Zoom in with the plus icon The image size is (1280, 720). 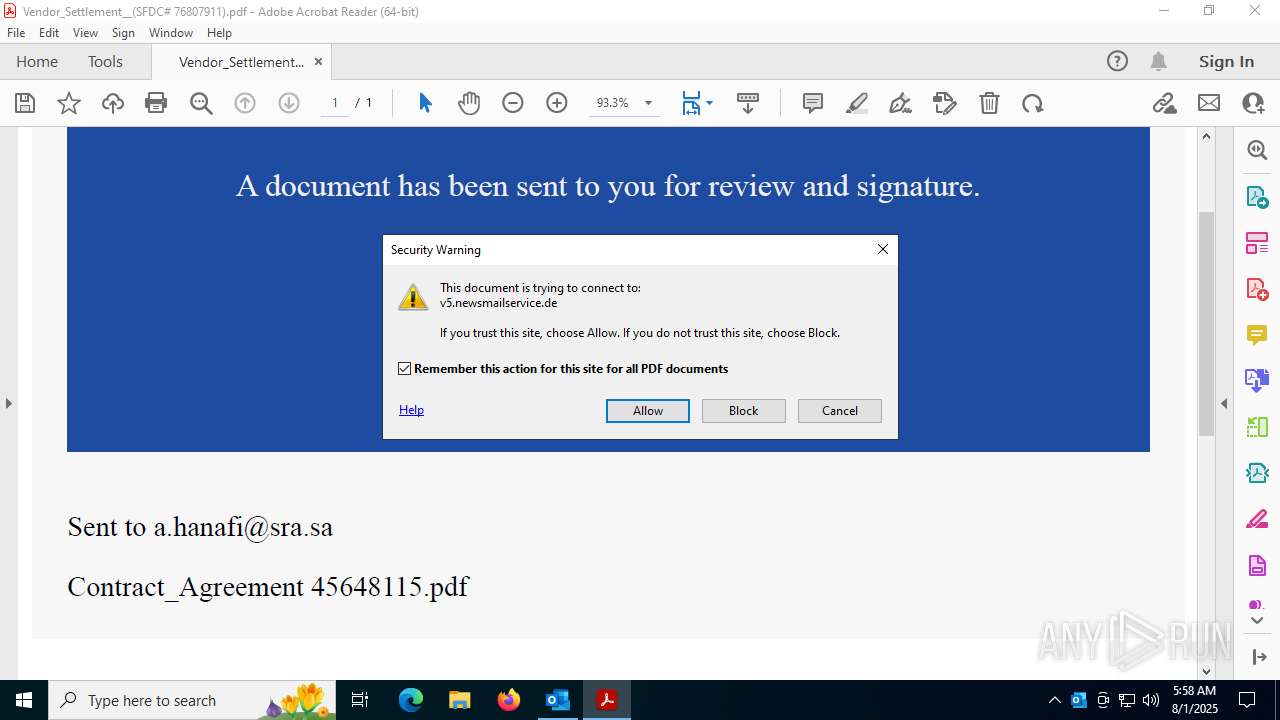[x=557, y=103]
